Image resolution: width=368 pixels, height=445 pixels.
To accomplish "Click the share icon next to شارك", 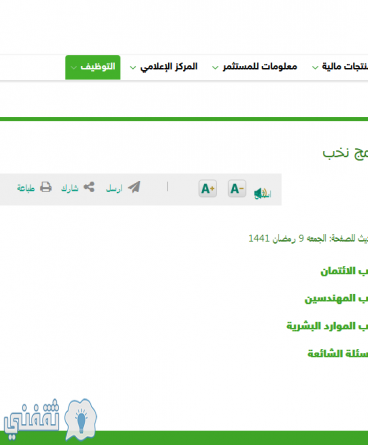I will (x=89, y=187).
